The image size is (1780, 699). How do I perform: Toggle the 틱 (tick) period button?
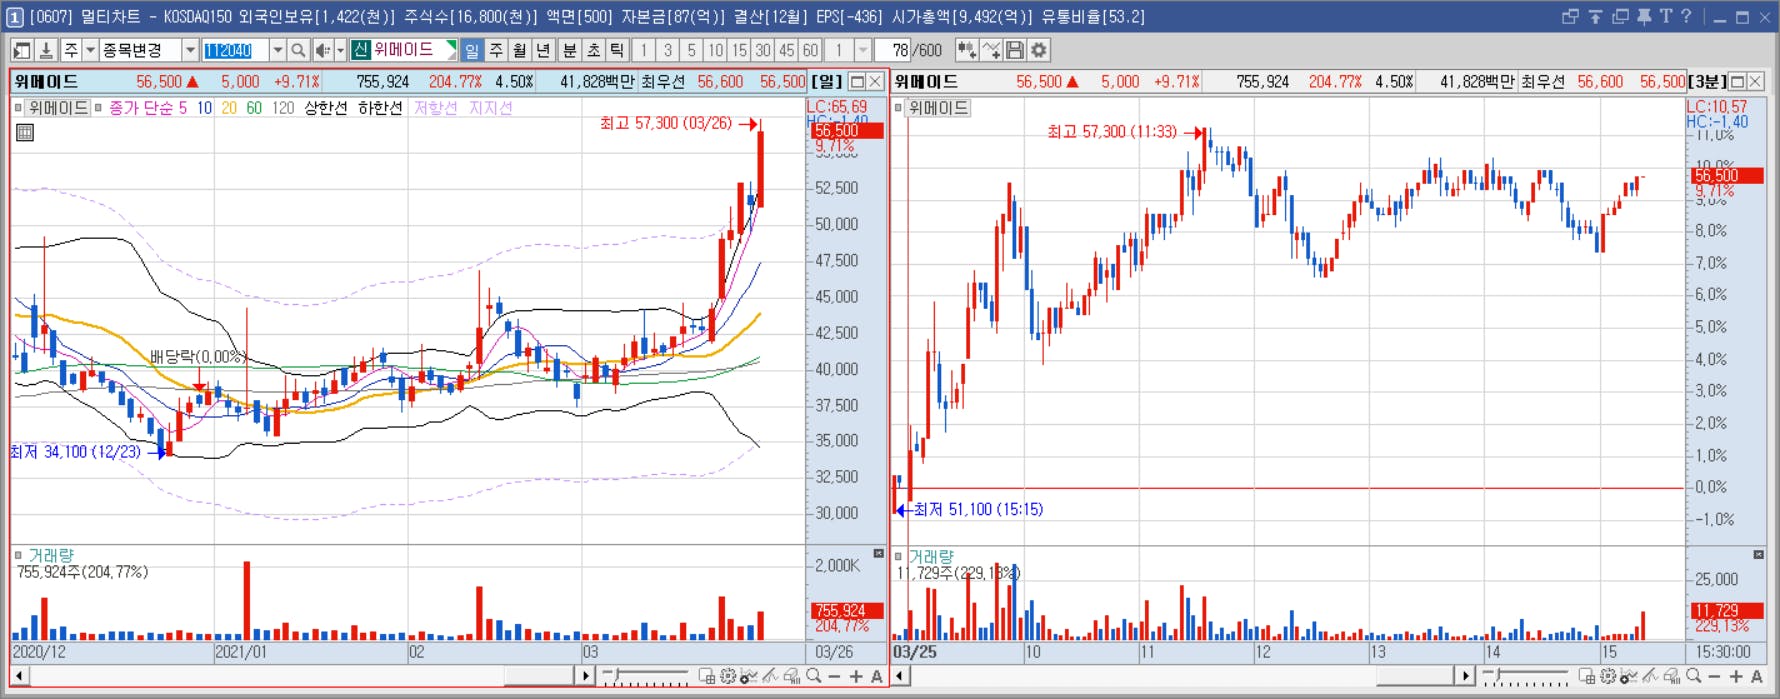coord(617,50)
